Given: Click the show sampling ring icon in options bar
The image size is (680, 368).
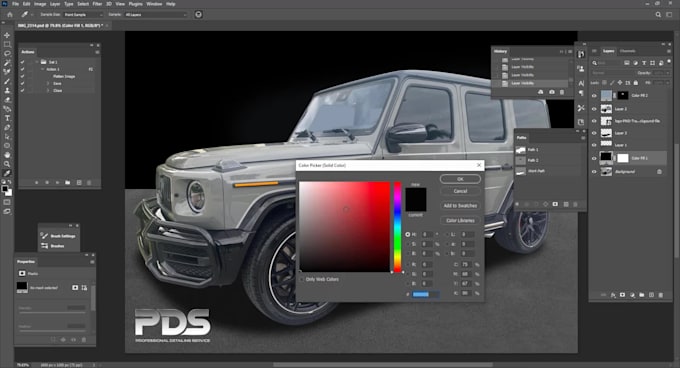Looking at the screenshot, I should tap(198, 14).
